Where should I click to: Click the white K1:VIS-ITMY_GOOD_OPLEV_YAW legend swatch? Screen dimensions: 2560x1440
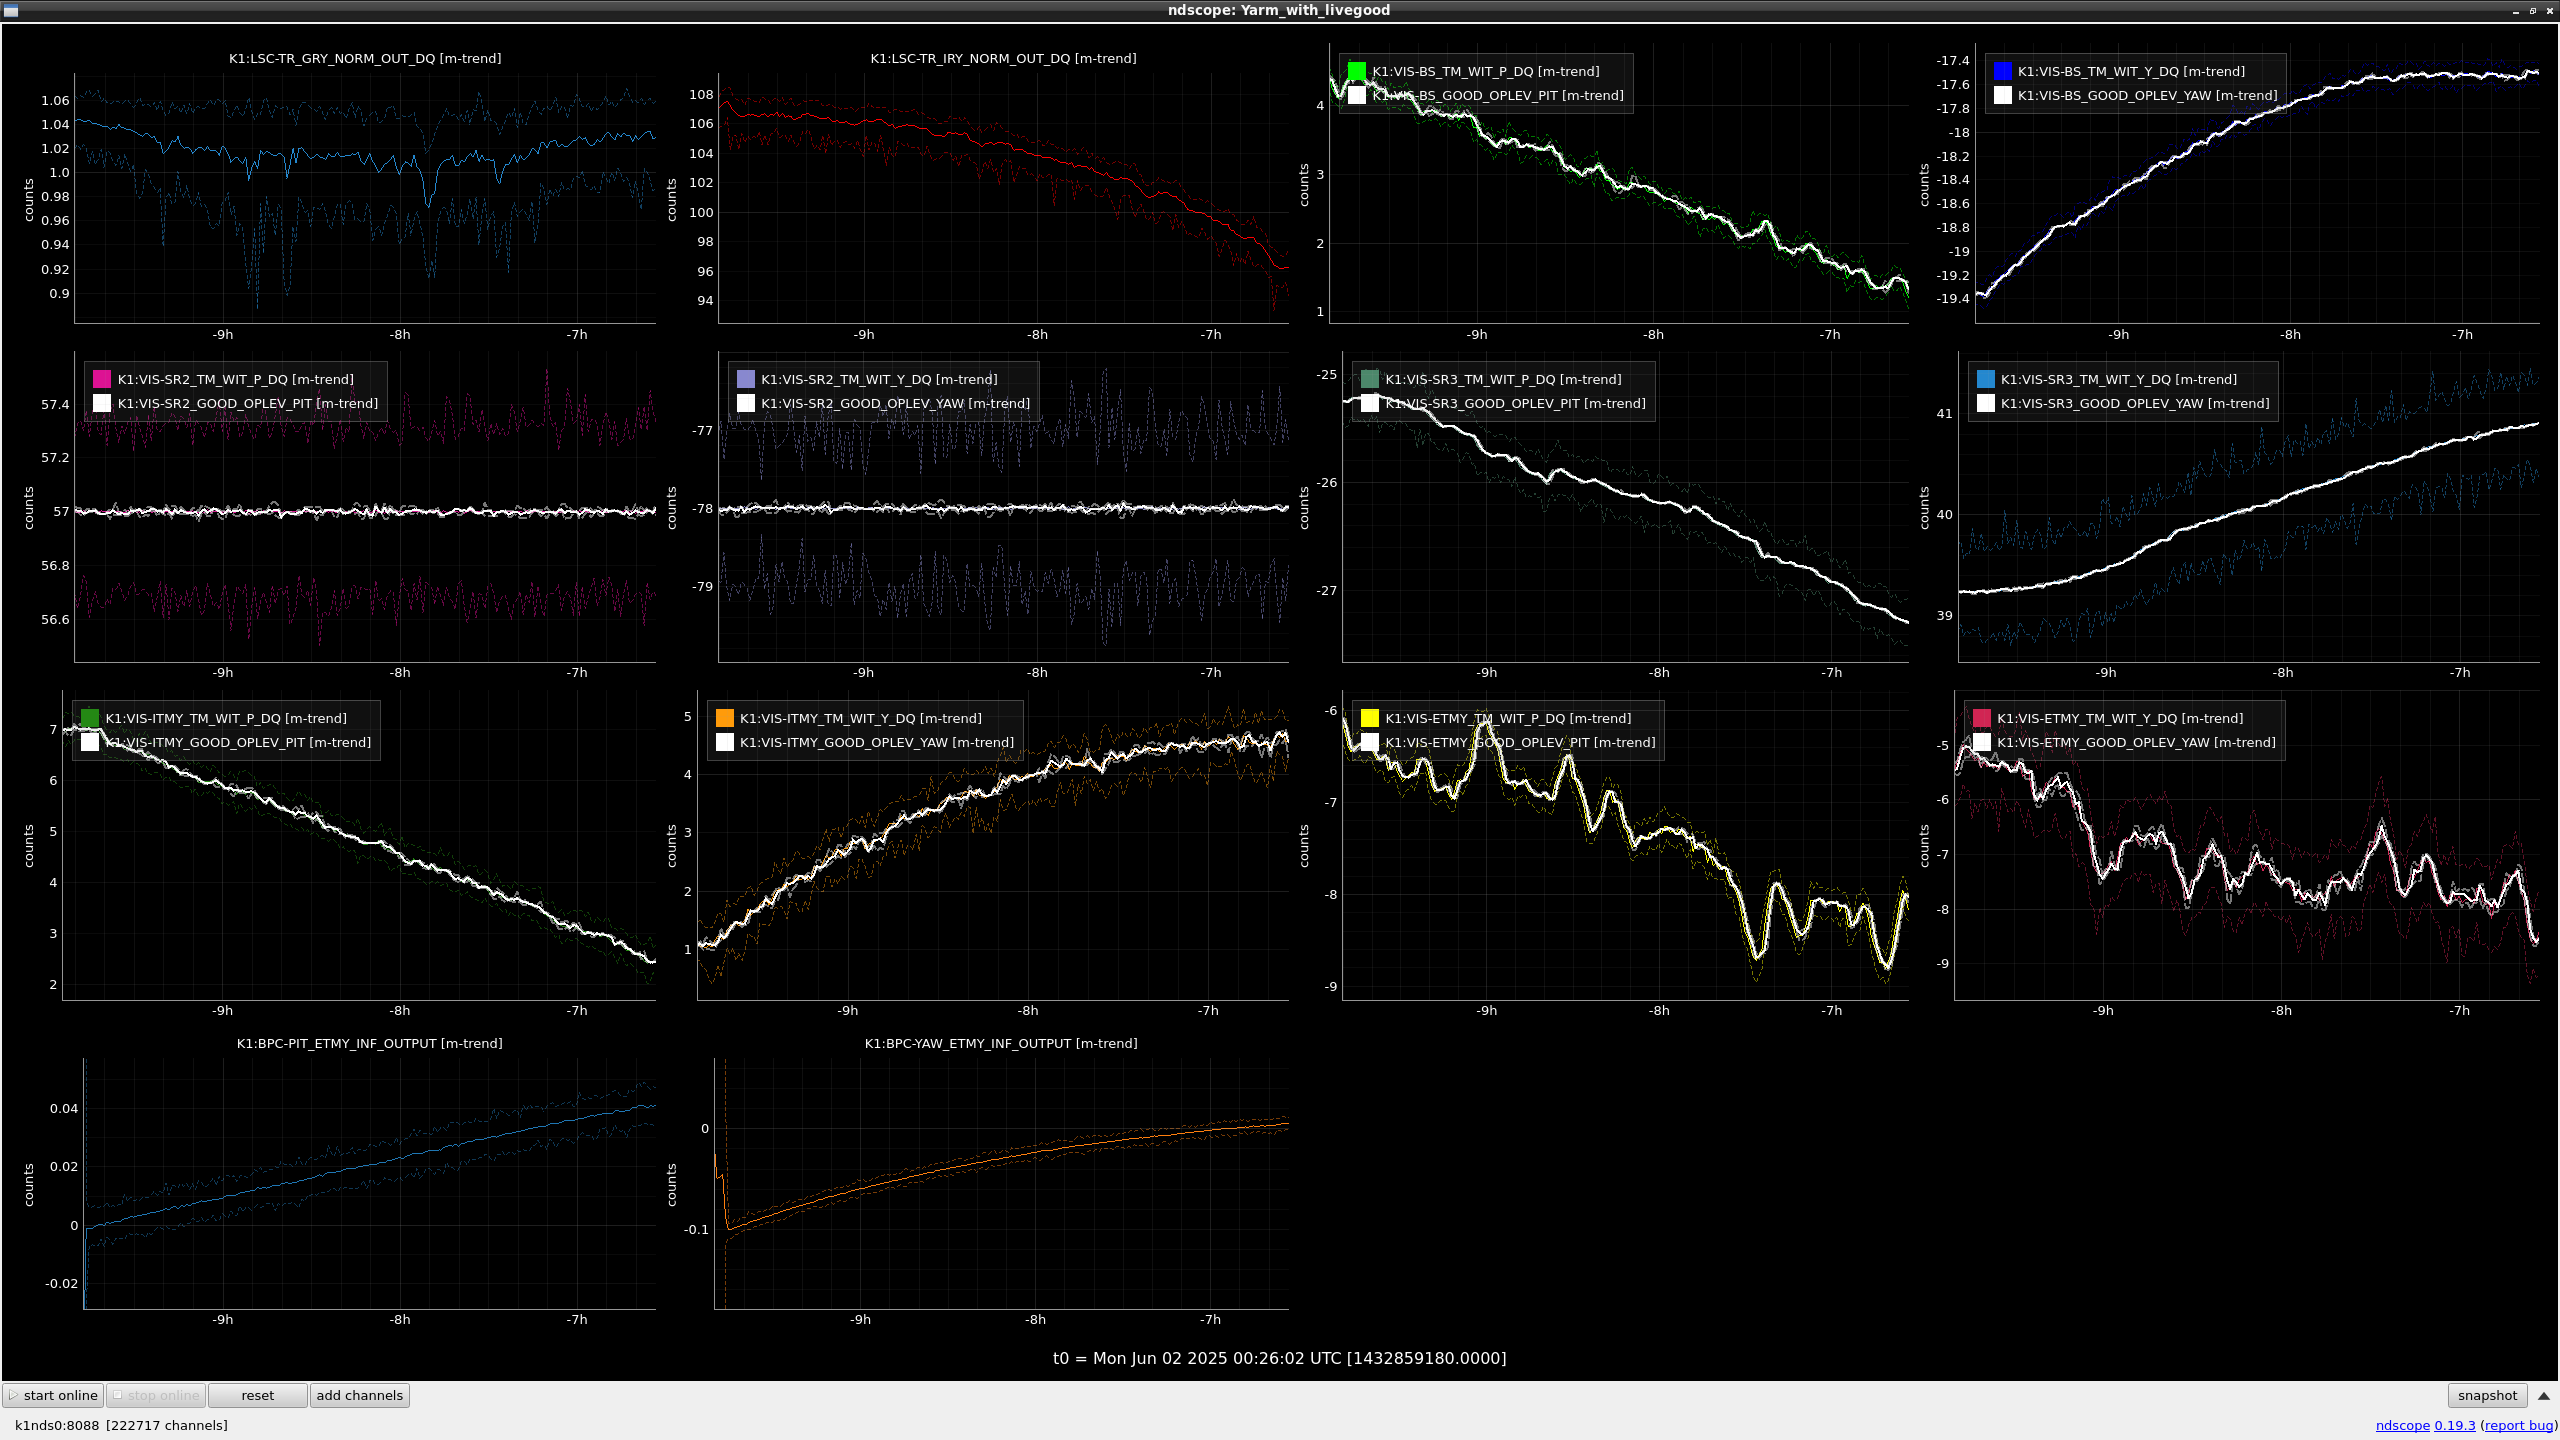tap(725, 742)
